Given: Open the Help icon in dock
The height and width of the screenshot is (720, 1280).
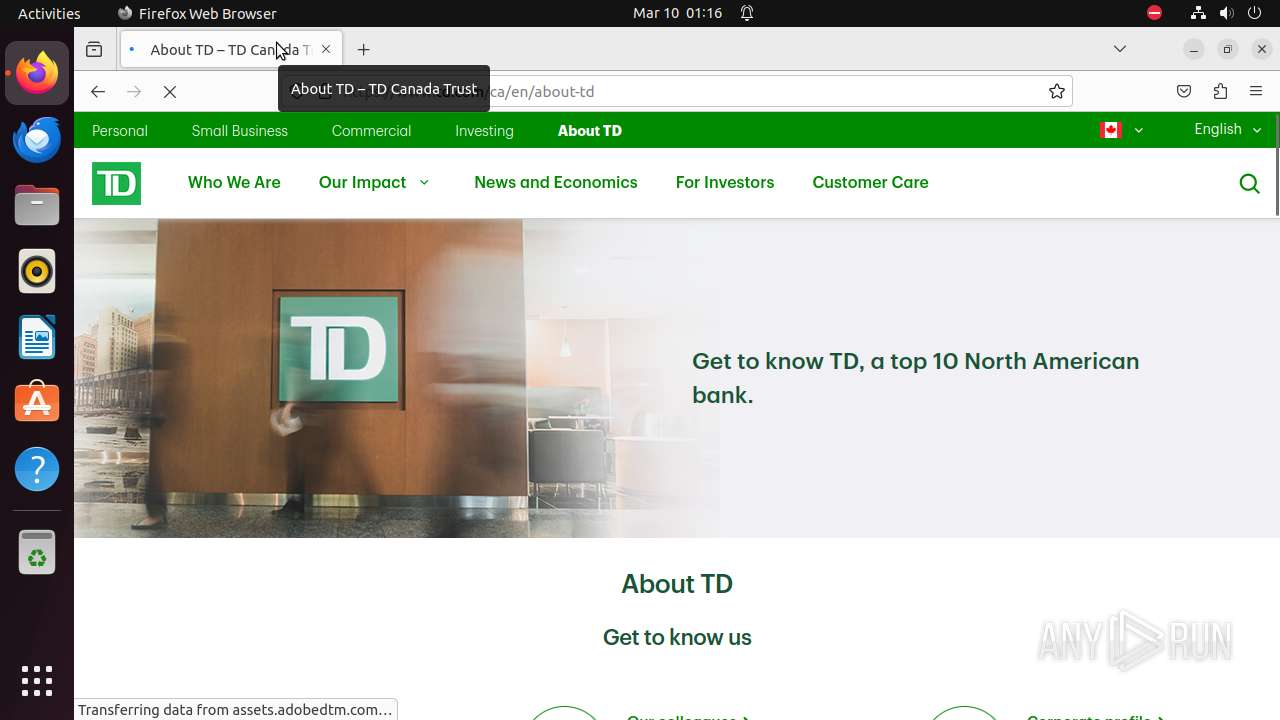Looking at the screenshot, I should pos(37,469).
